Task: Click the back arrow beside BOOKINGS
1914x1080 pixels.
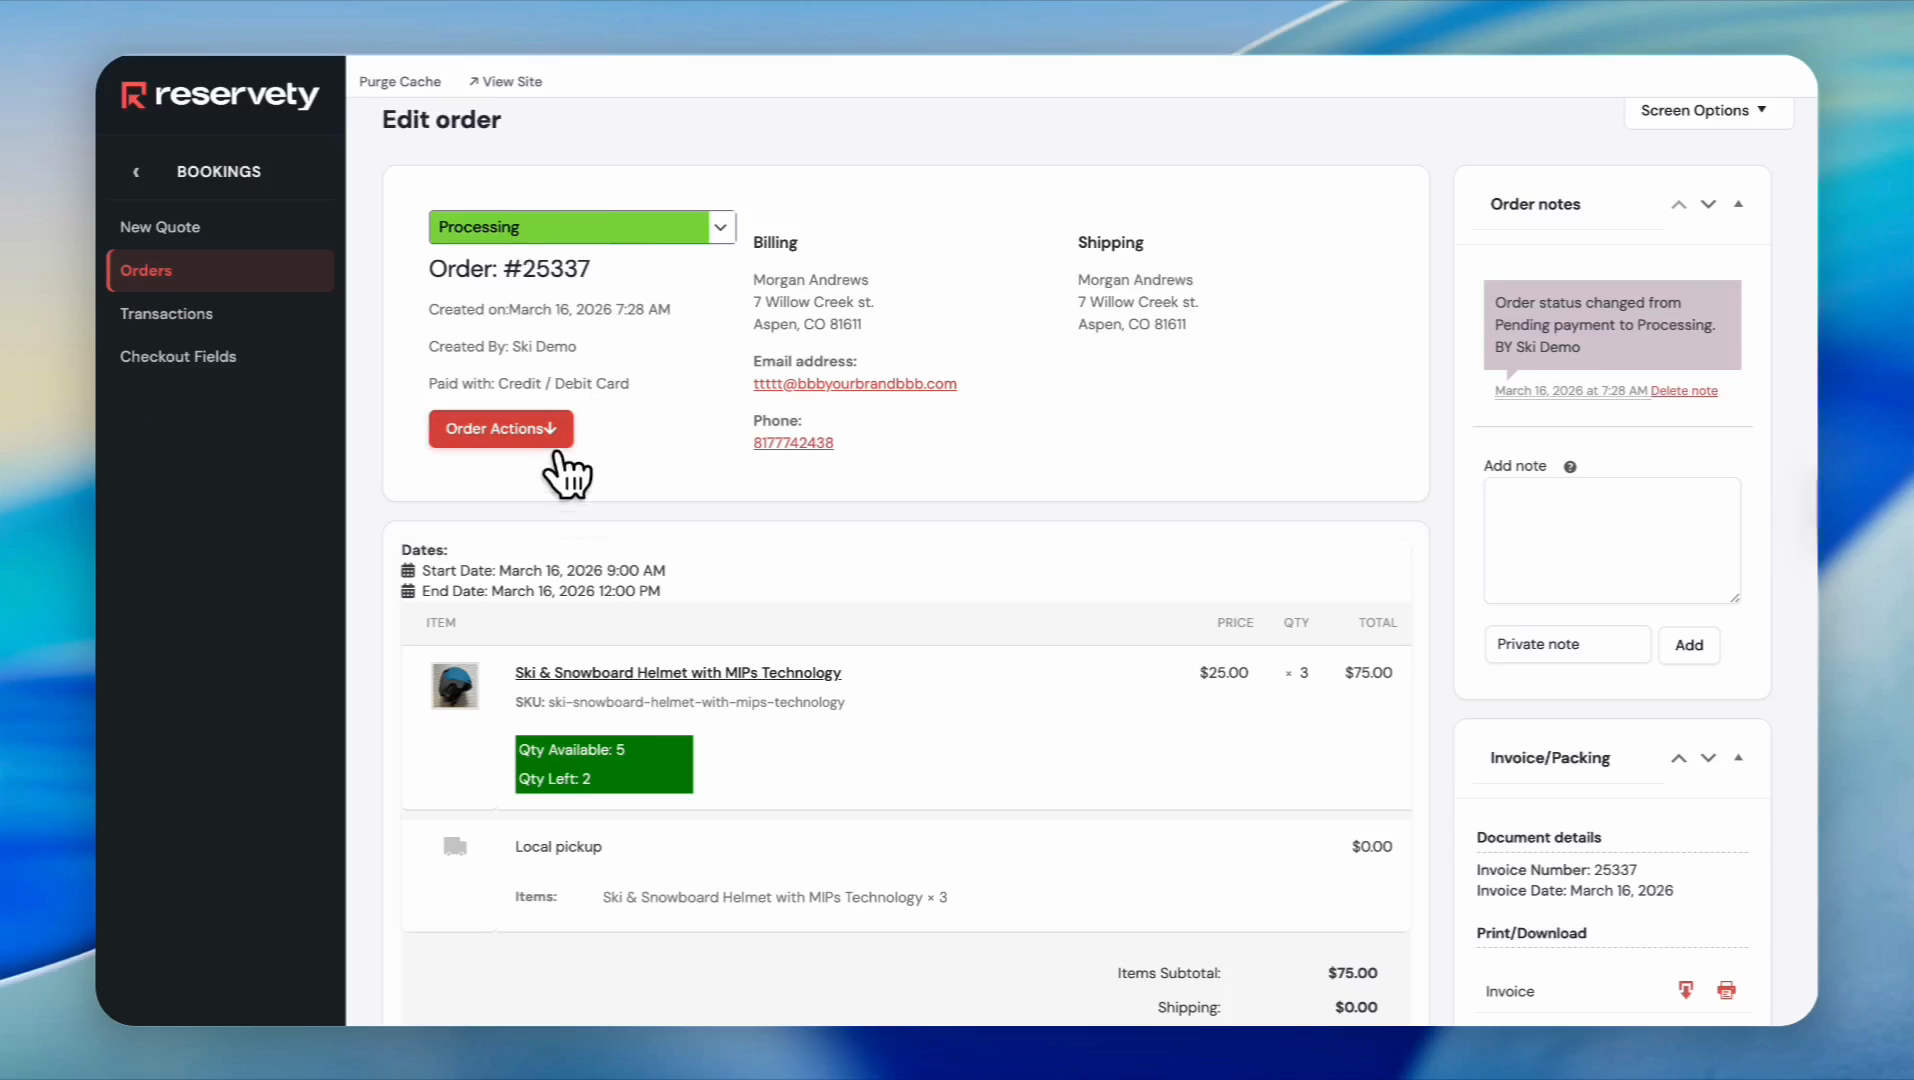Action: 137,172
